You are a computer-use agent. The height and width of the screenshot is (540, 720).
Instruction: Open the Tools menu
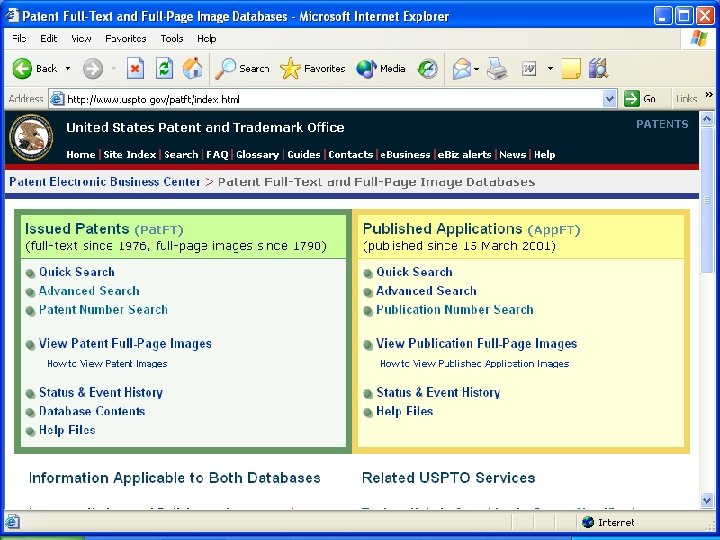[x=172, y=39]
